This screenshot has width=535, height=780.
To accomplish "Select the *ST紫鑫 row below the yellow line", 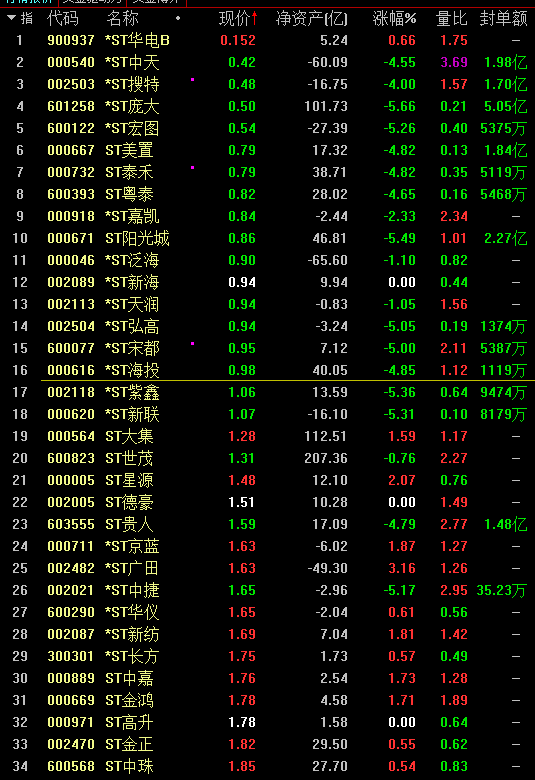I will (x=267, y=392).
